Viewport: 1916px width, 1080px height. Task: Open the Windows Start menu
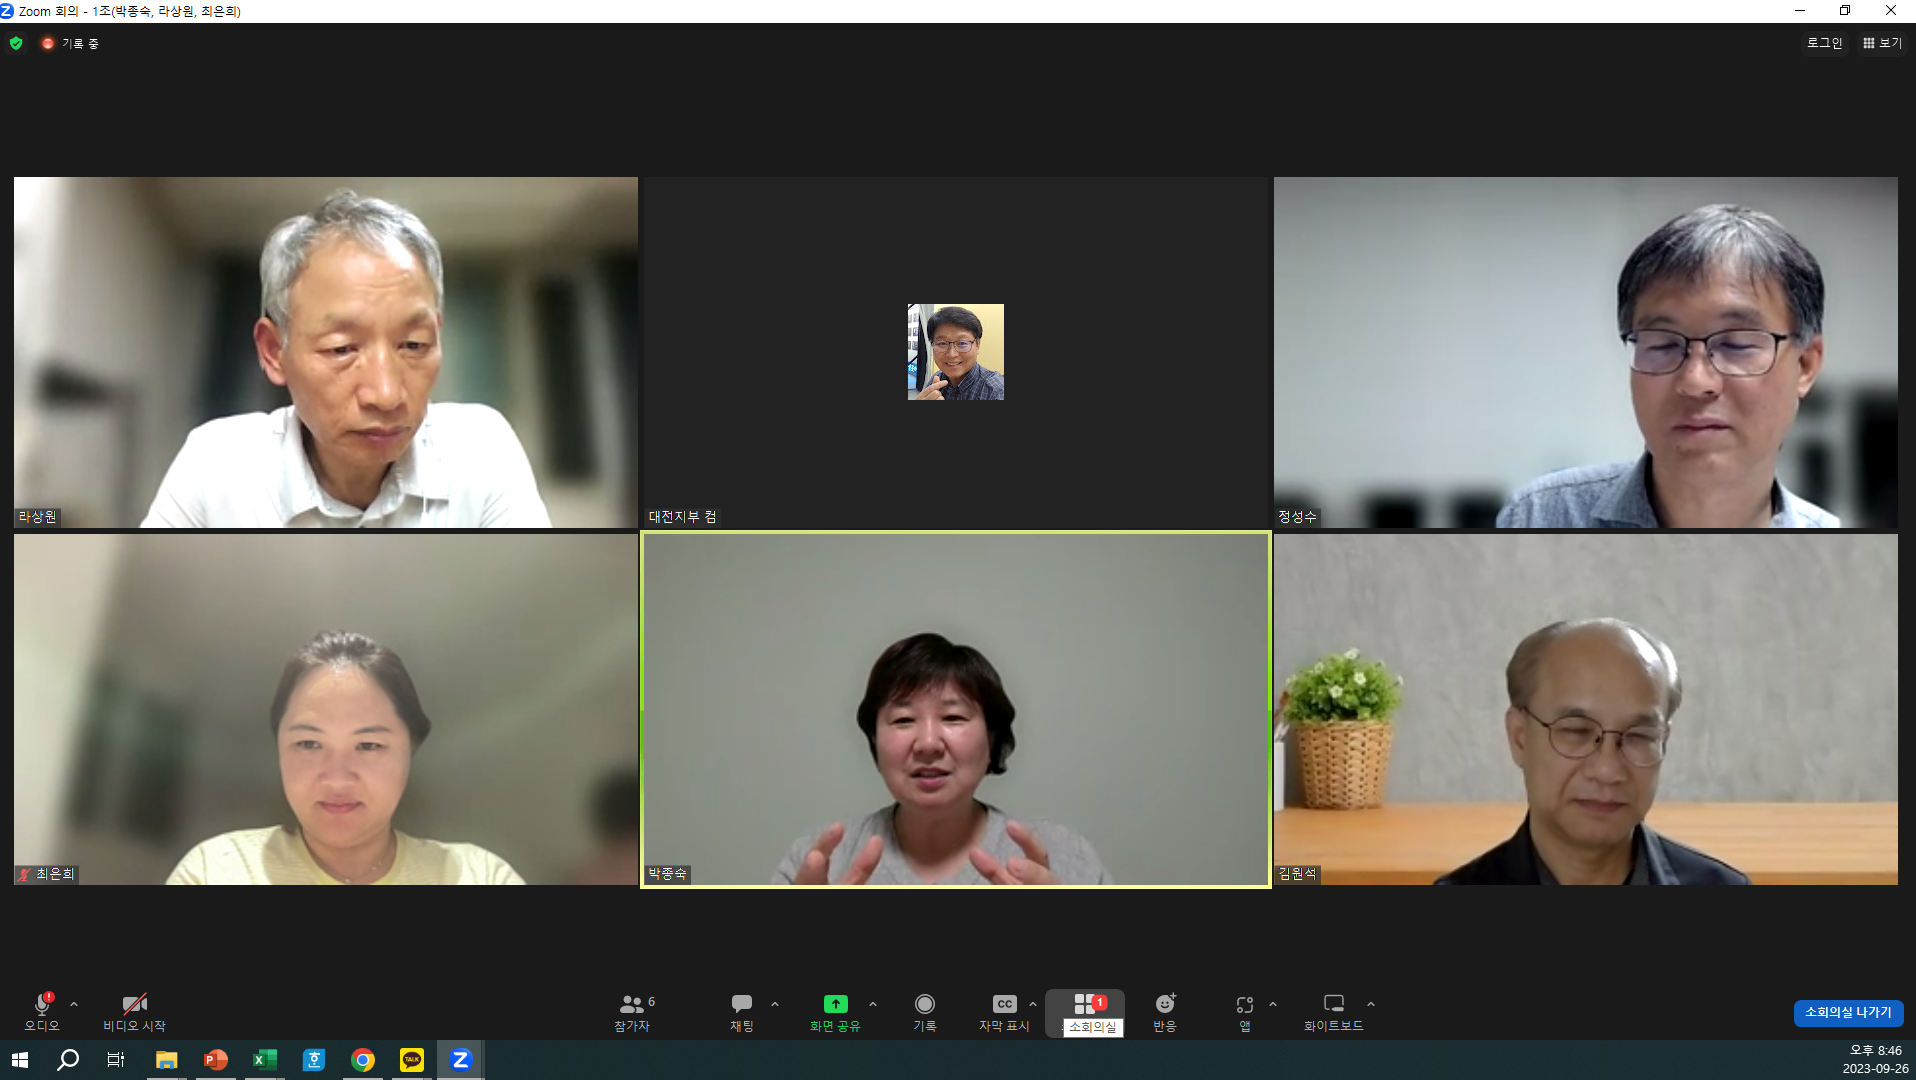coord(19,1060)
